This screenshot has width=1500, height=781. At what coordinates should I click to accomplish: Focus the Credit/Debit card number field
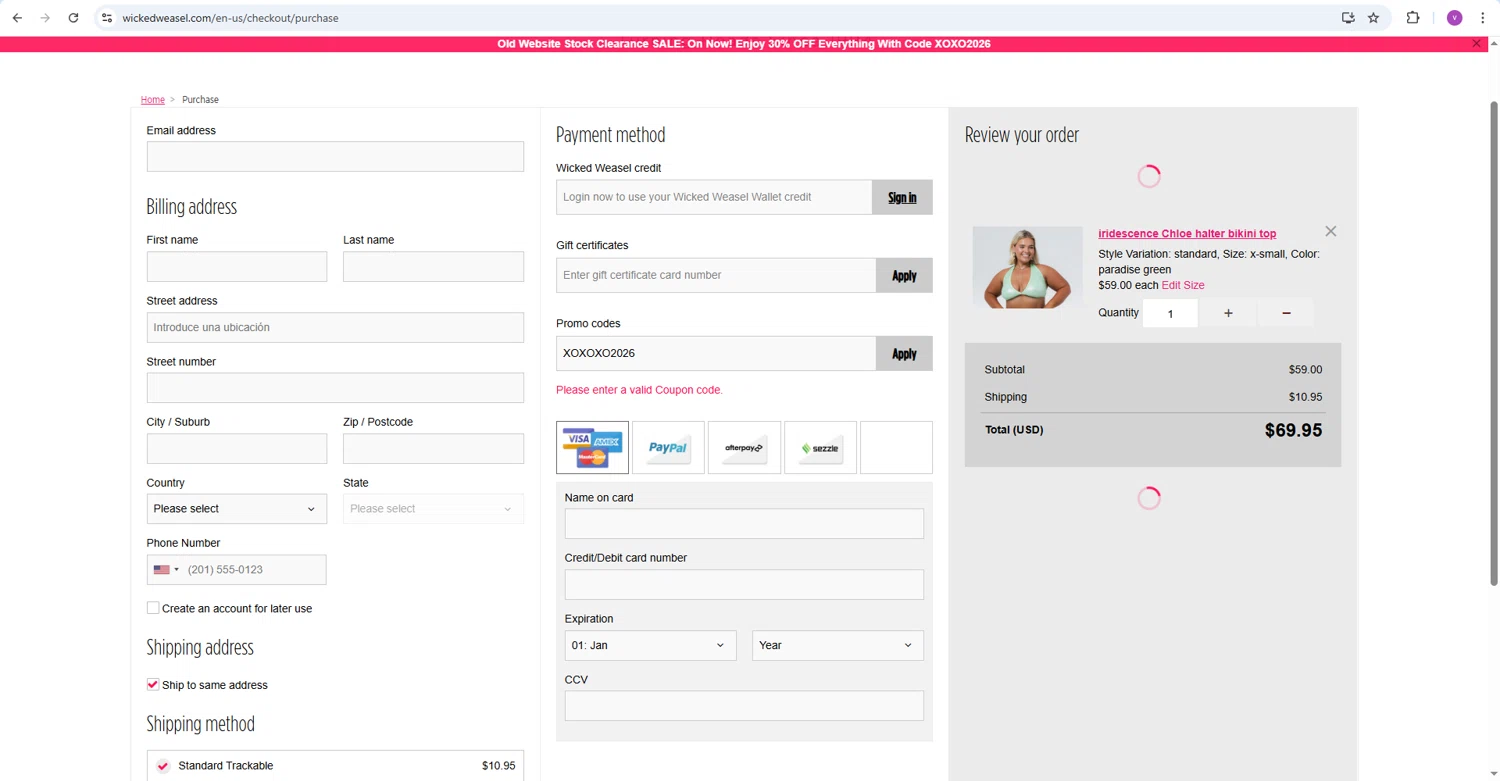pos(744,584)
